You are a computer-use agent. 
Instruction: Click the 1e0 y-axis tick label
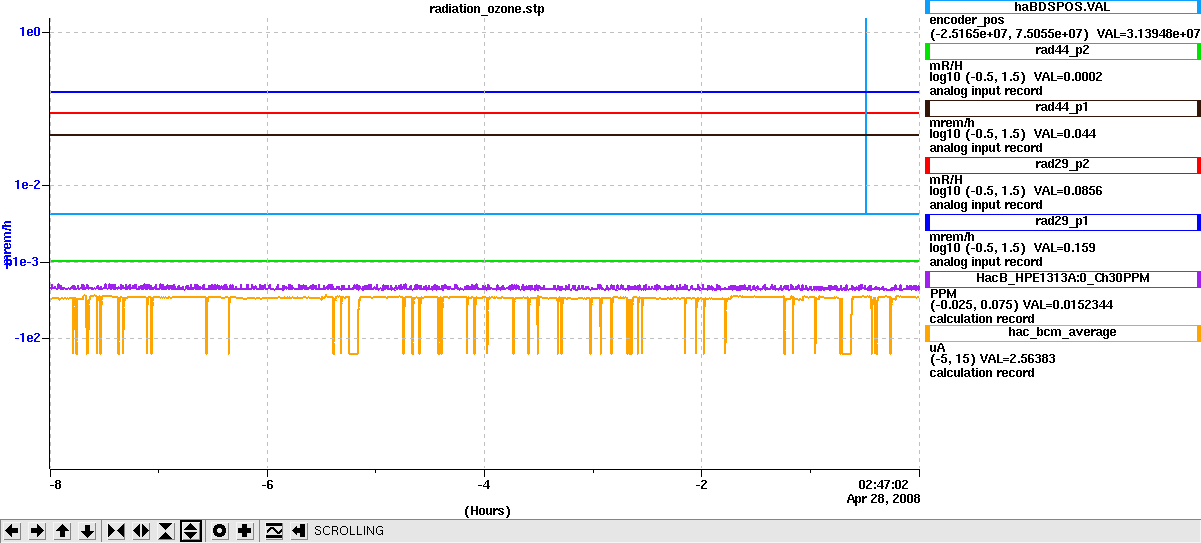[30, 32]
